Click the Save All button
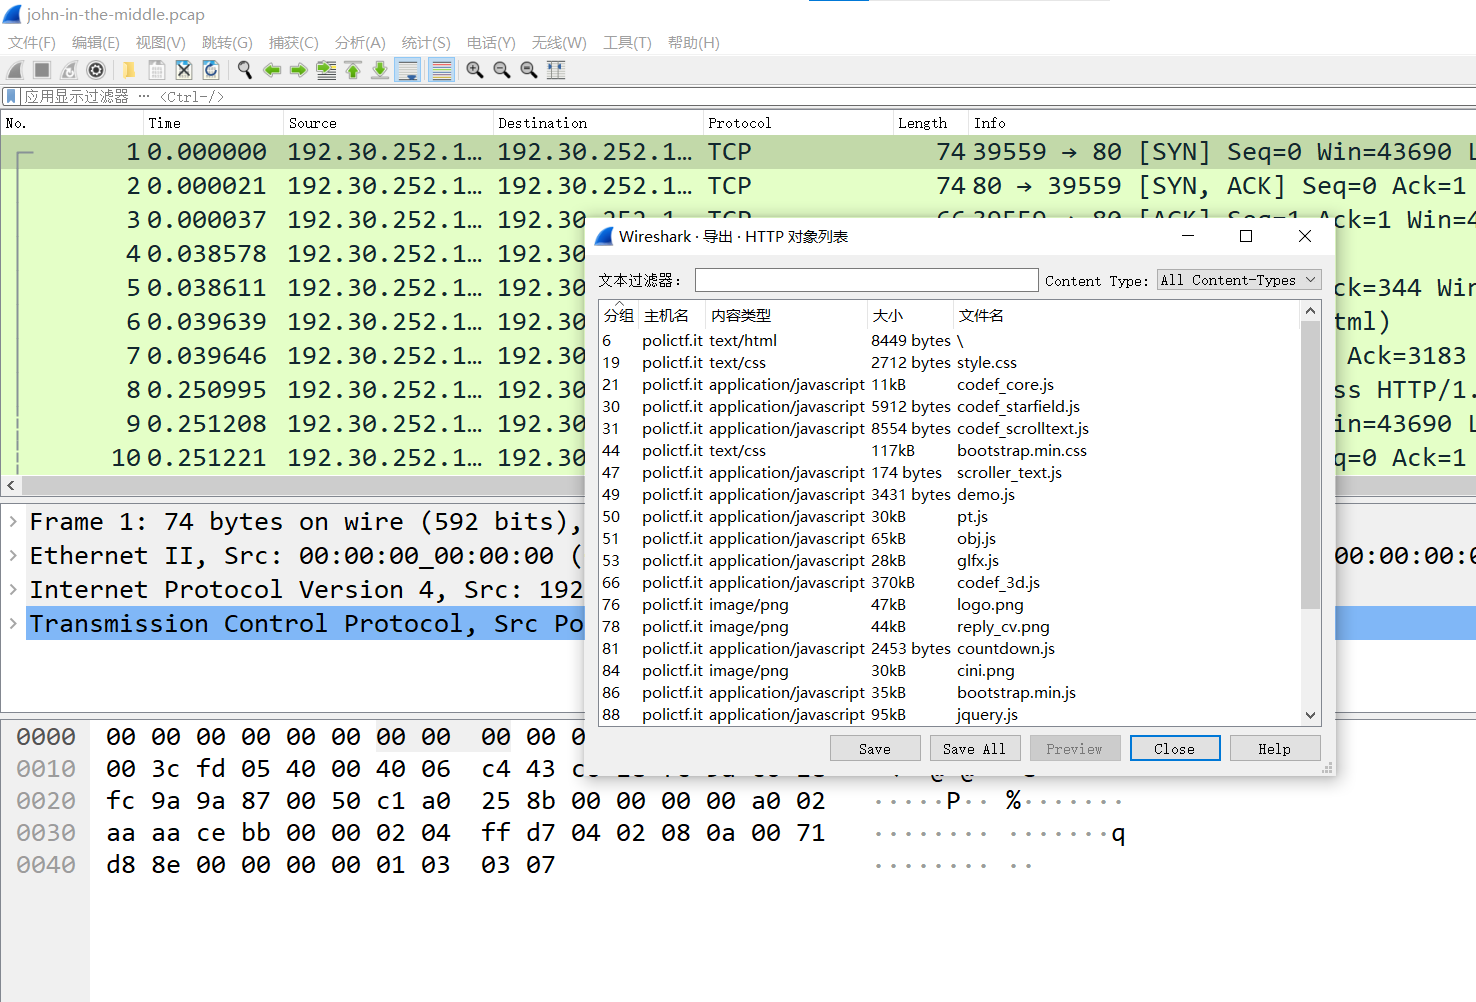The height and width of the screenshot is (1002, 1476). point(974,749)
